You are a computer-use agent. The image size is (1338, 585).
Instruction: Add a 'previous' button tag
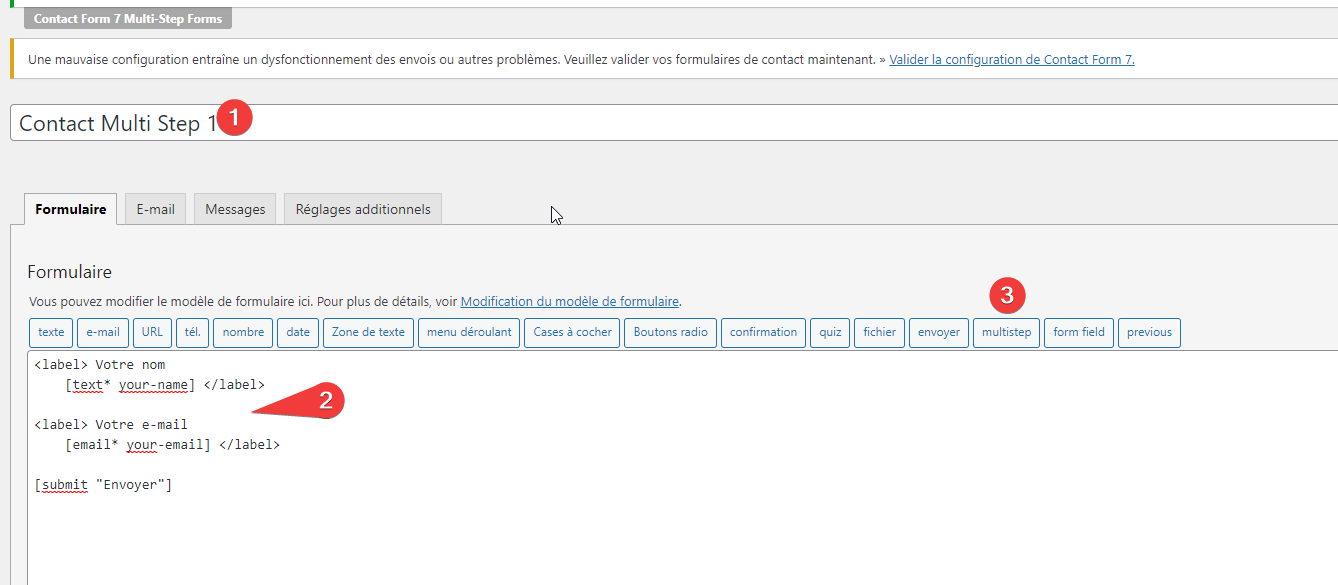[x=1149, y=332]
